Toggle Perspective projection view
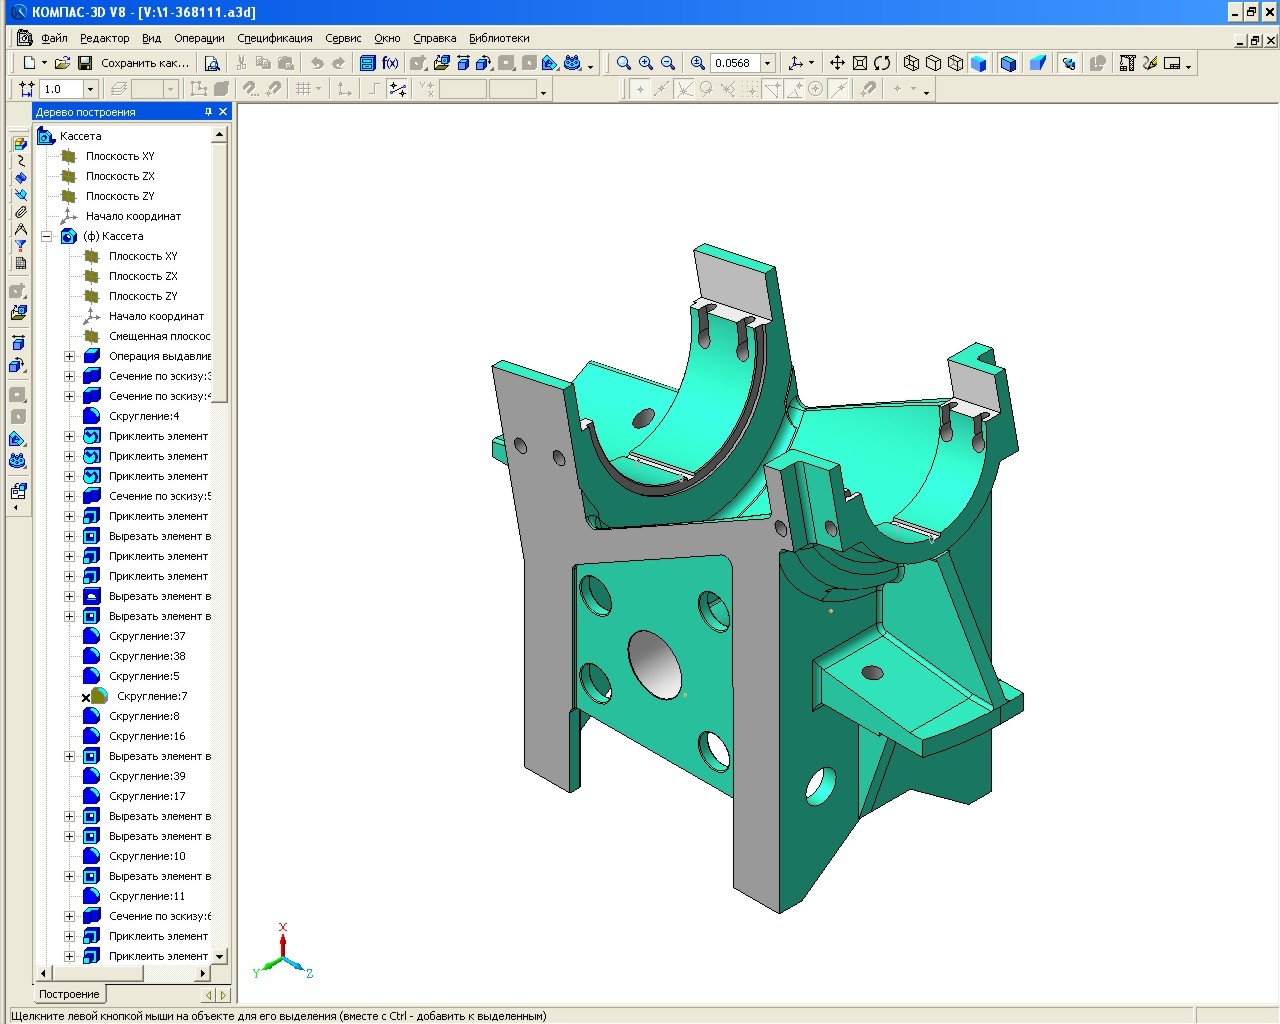Screen dimensions: 1280x1024 (1037, 63)
